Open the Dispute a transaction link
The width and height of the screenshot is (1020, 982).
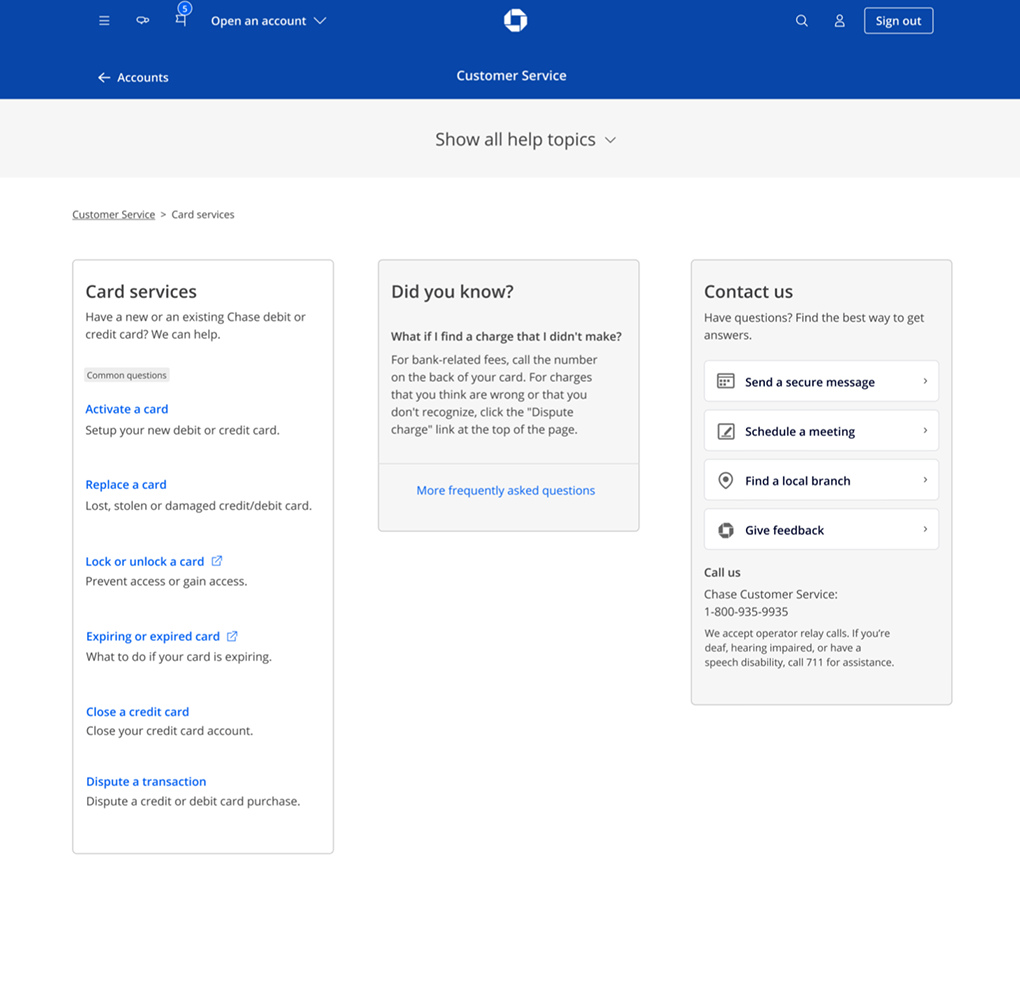(x=146, y=782)
